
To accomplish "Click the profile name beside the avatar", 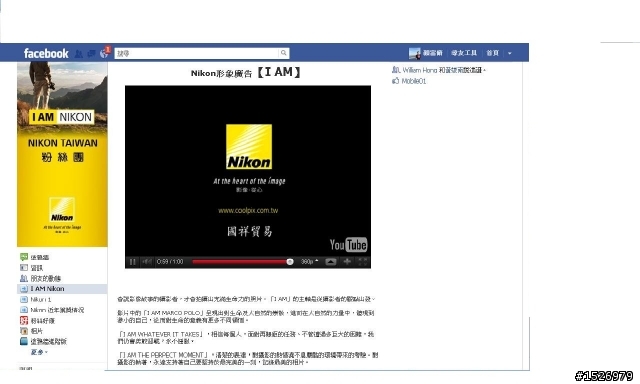I will click(433, 53).
